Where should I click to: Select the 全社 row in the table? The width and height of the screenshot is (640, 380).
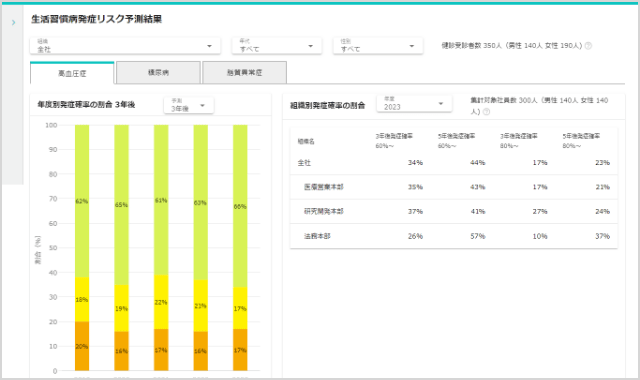click(454, 163)
